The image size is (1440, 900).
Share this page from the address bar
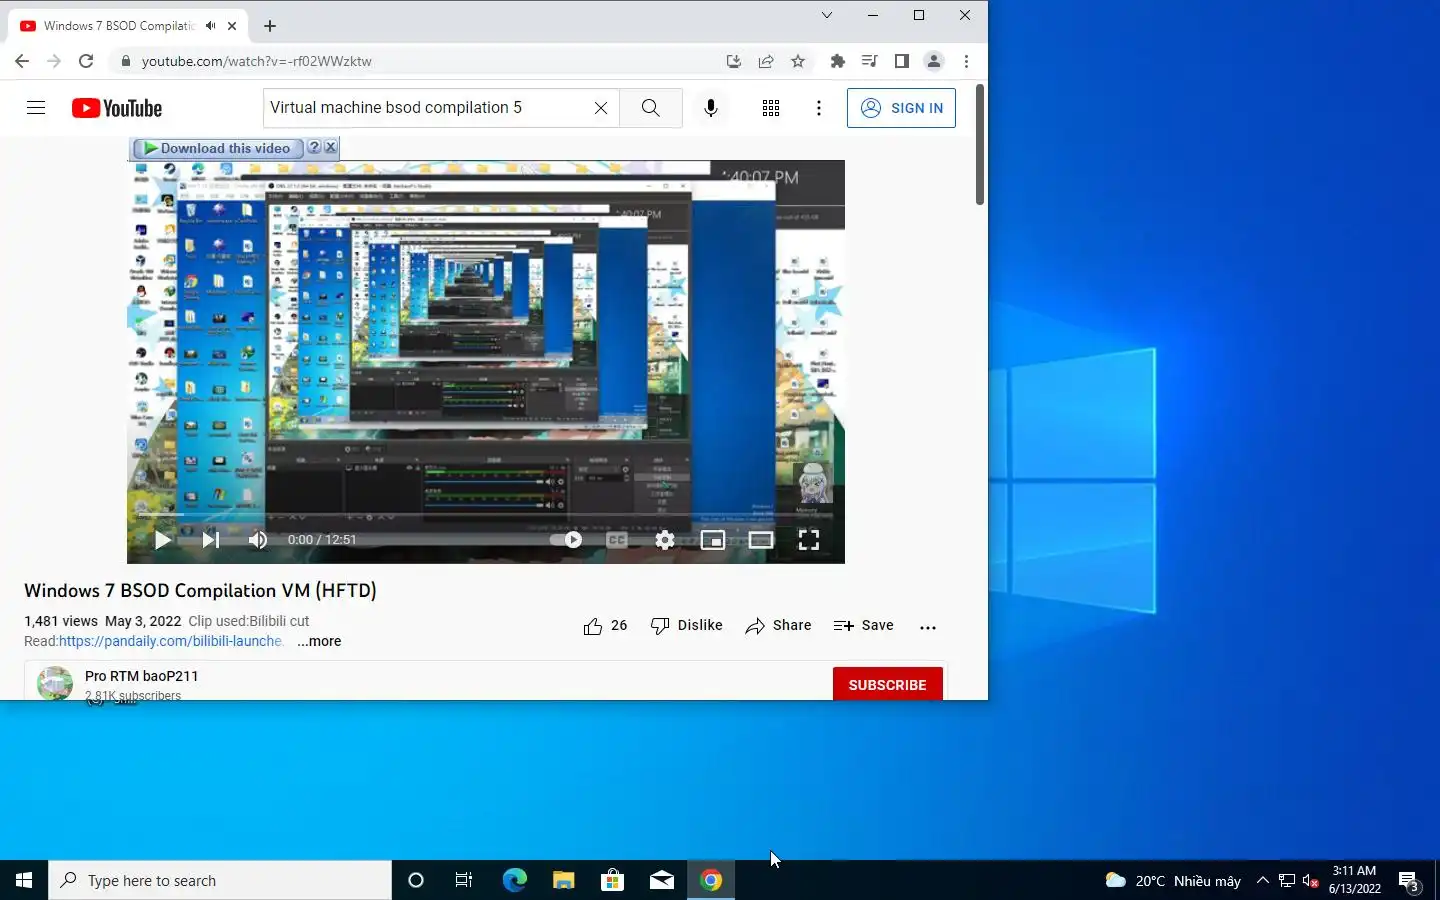(x=766, y=61)
